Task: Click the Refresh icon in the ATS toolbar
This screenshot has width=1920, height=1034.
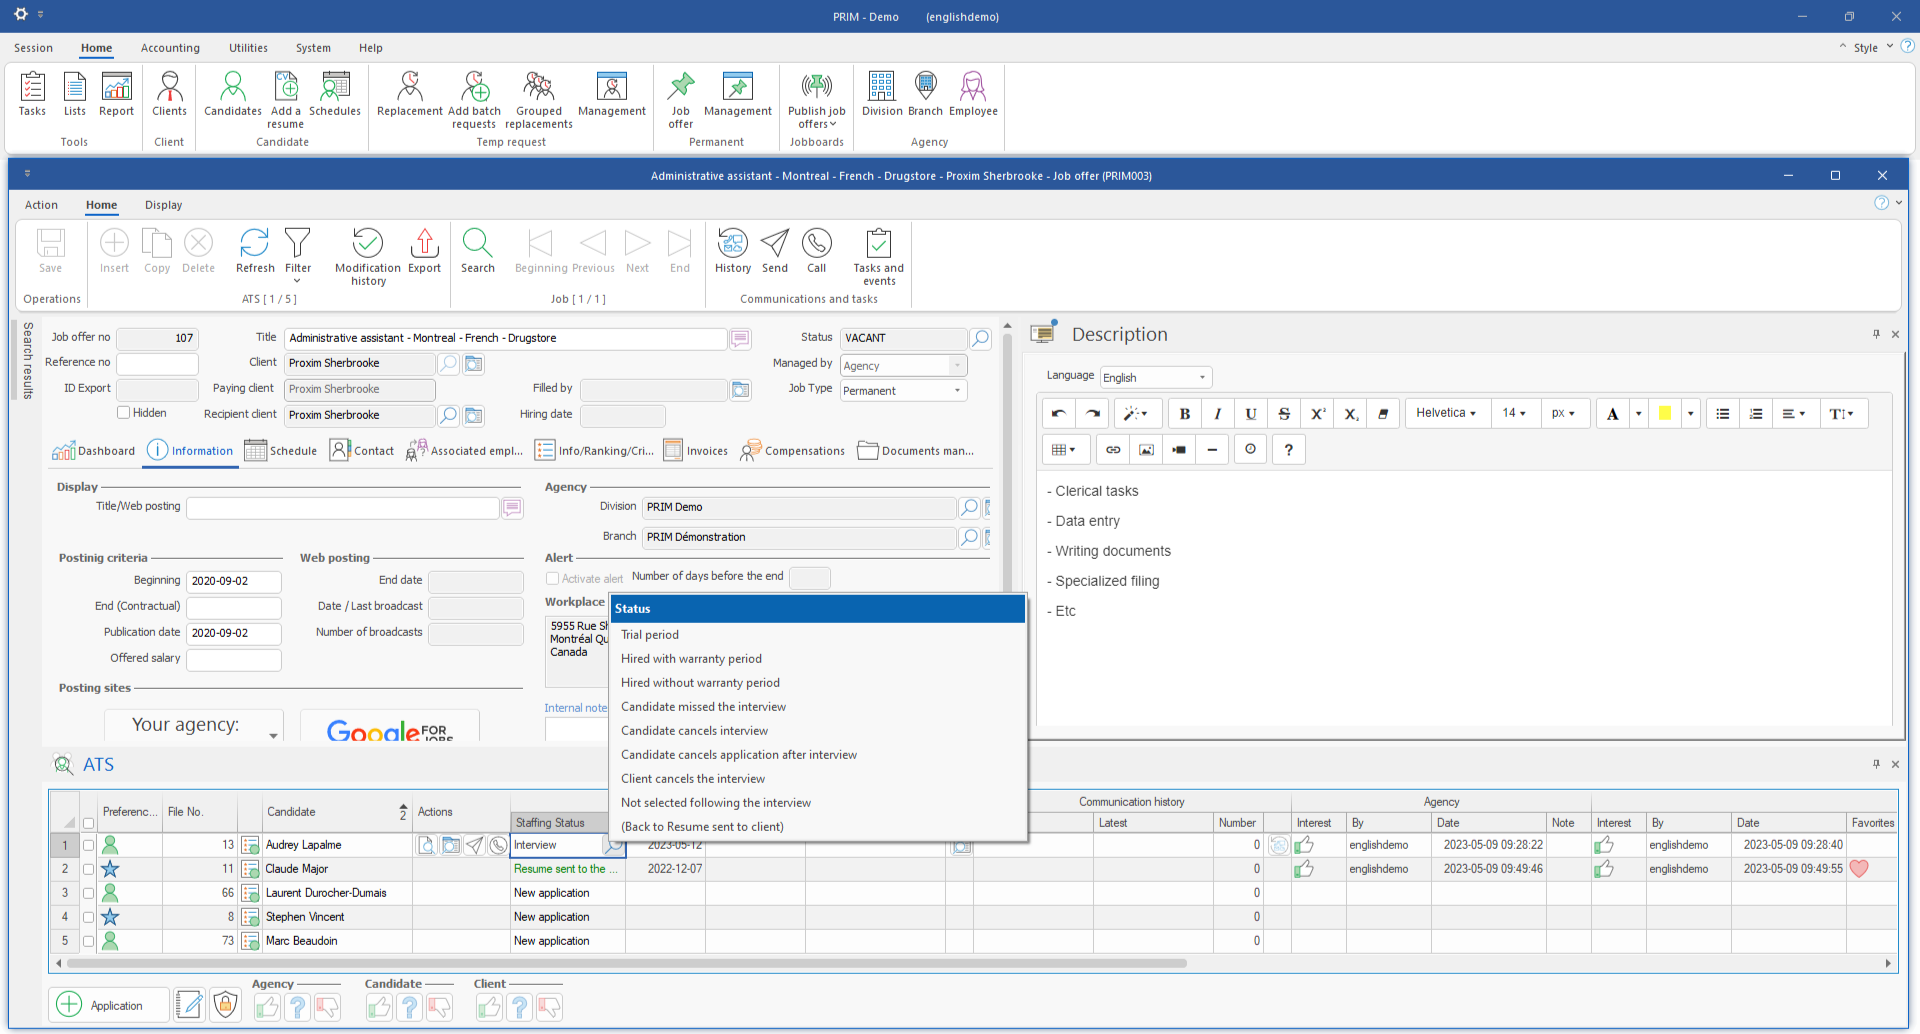Action: pos(255,252)
